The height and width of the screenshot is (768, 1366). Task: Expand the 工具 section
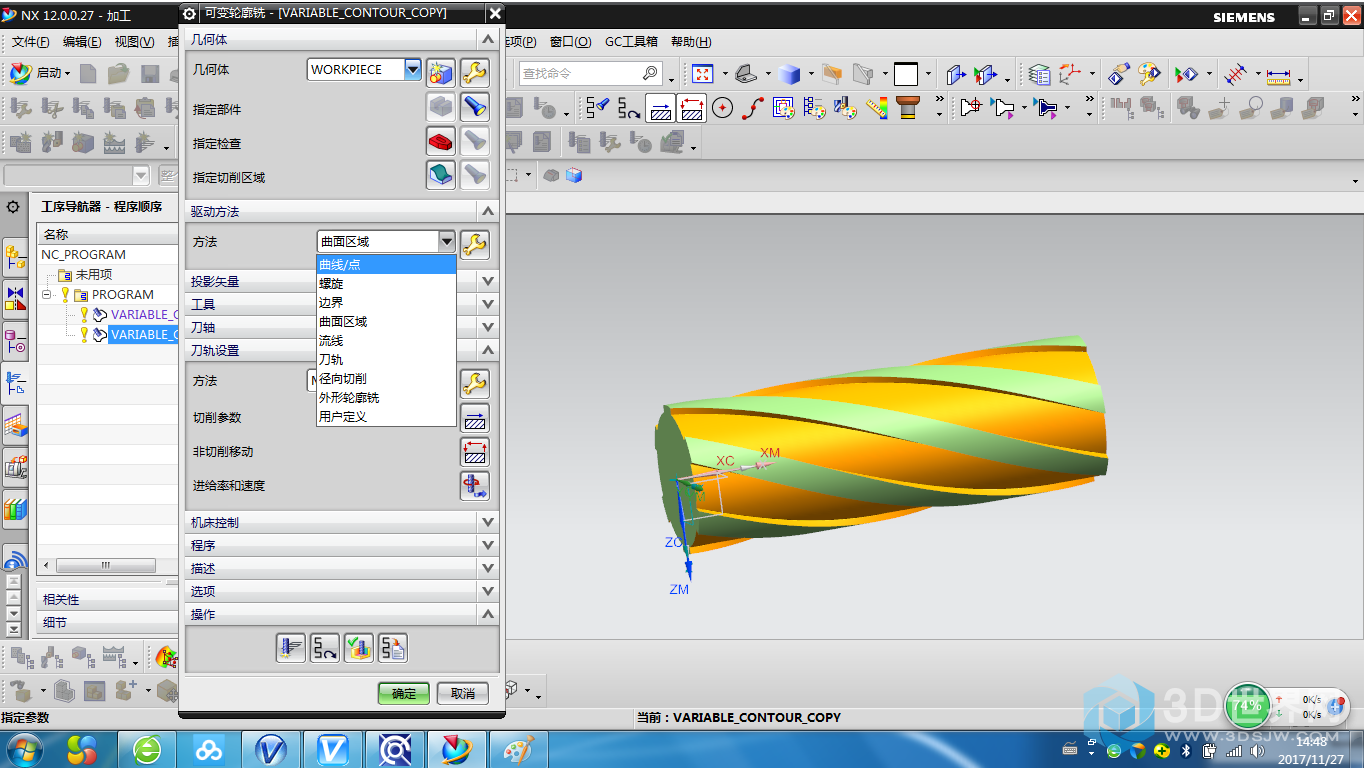[x=487, y=304]
